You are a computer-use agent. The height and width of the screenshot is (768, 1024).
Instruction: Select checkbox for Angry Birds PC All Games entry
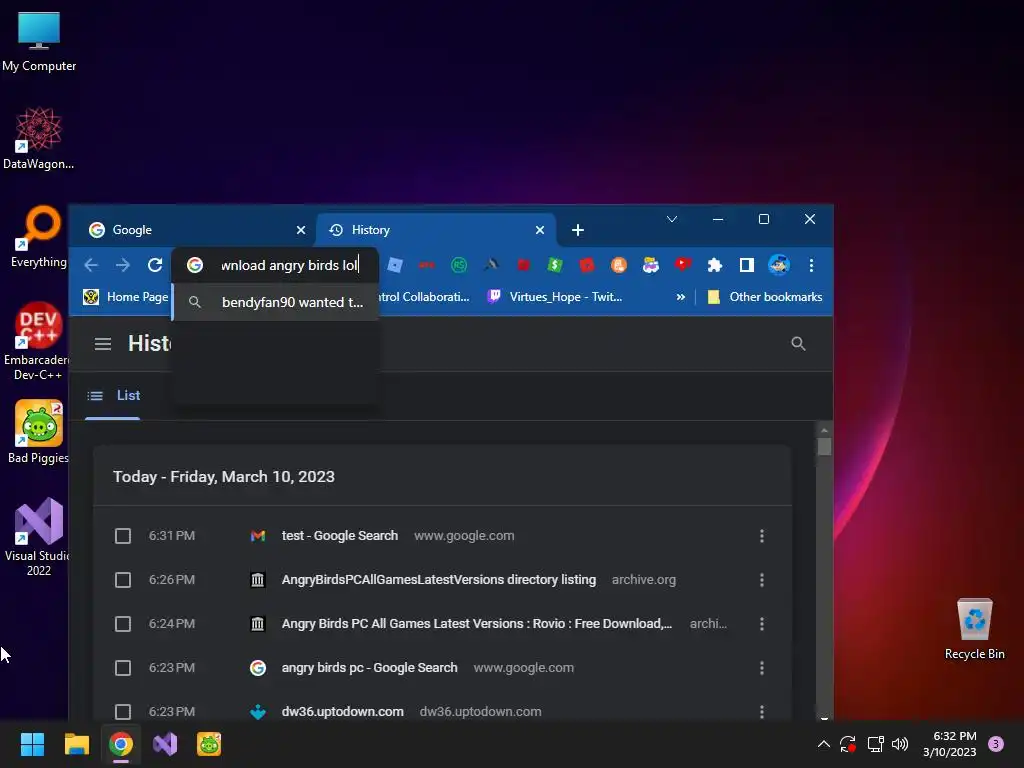(123, 624)
